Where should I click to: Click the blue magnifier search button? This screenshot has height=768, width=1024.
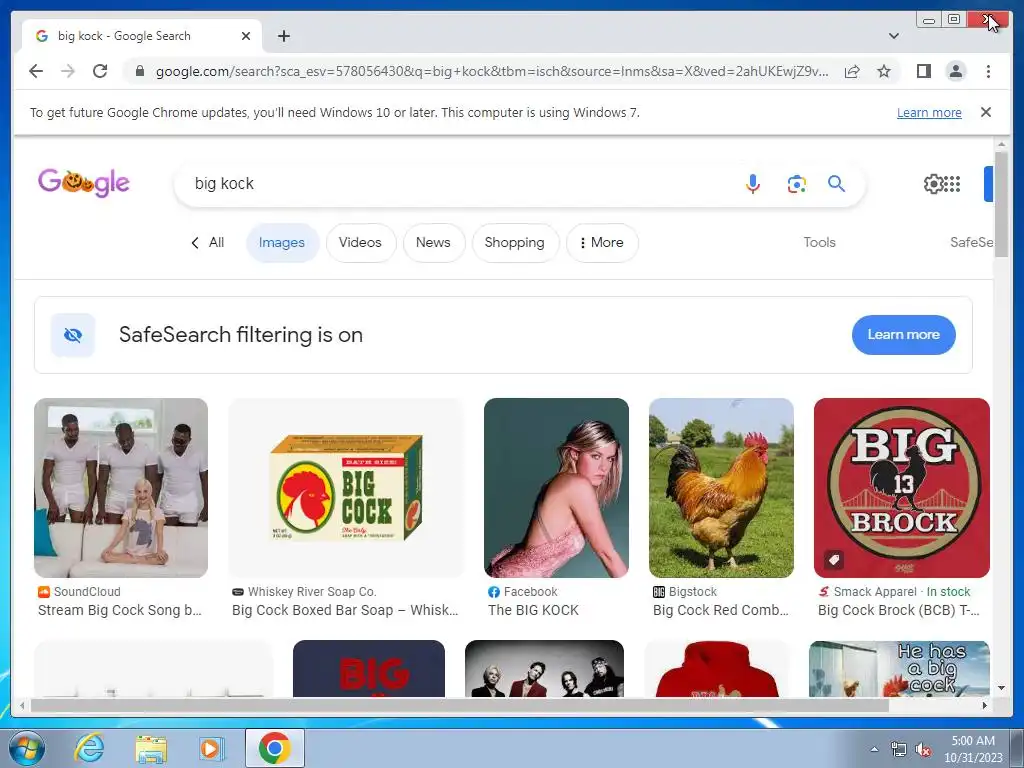coord(837,184)
